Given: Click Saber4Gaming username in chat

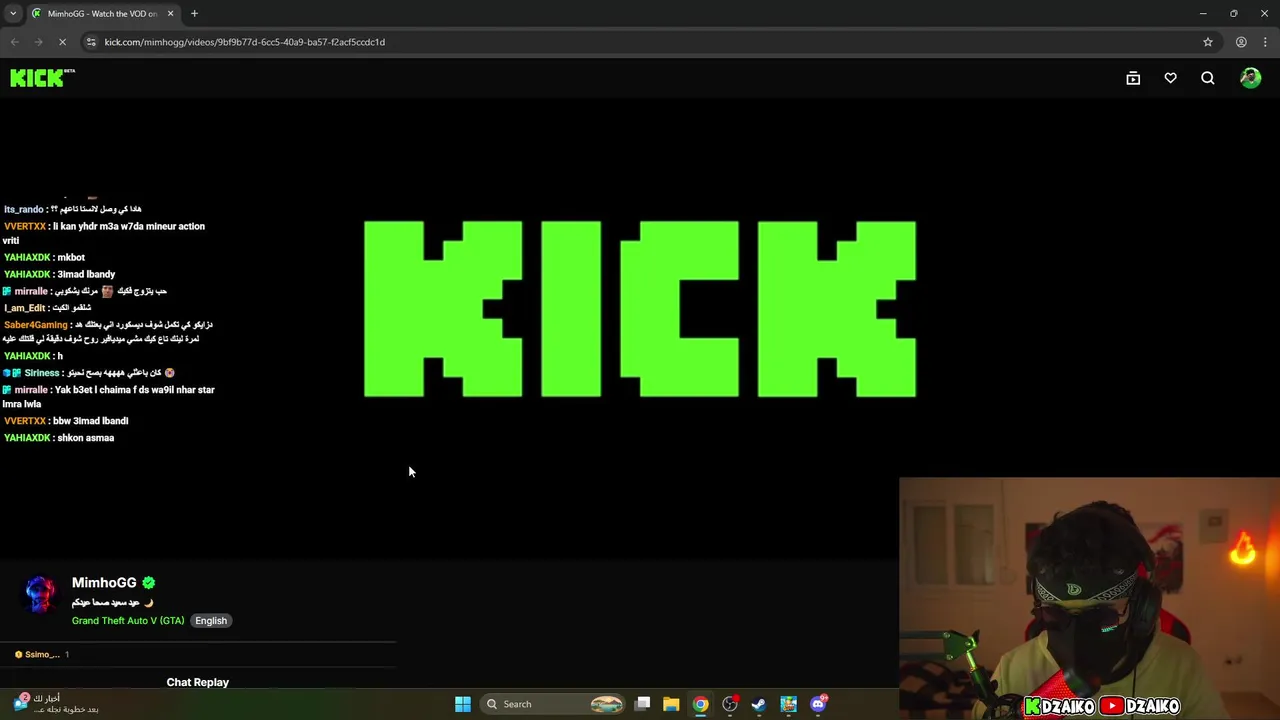Looking at the screenshot, I should (x=36, y=325).
